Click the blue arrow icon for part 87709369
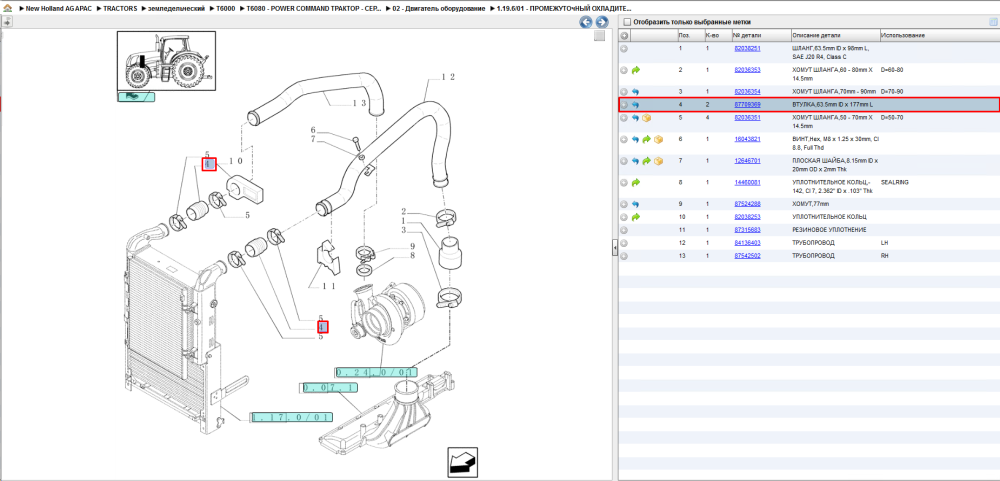 click(636, 105)
